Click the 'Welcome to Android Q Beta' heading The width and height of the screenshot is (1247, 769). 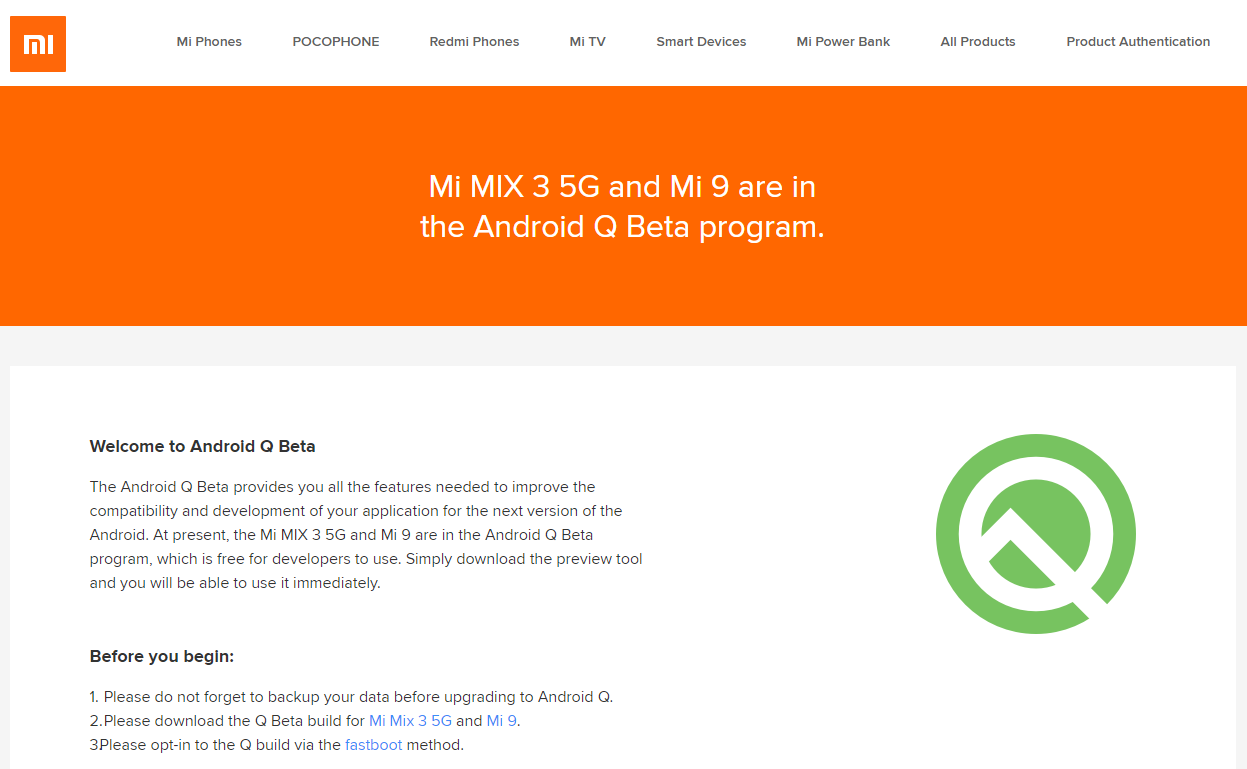(202, 446)
